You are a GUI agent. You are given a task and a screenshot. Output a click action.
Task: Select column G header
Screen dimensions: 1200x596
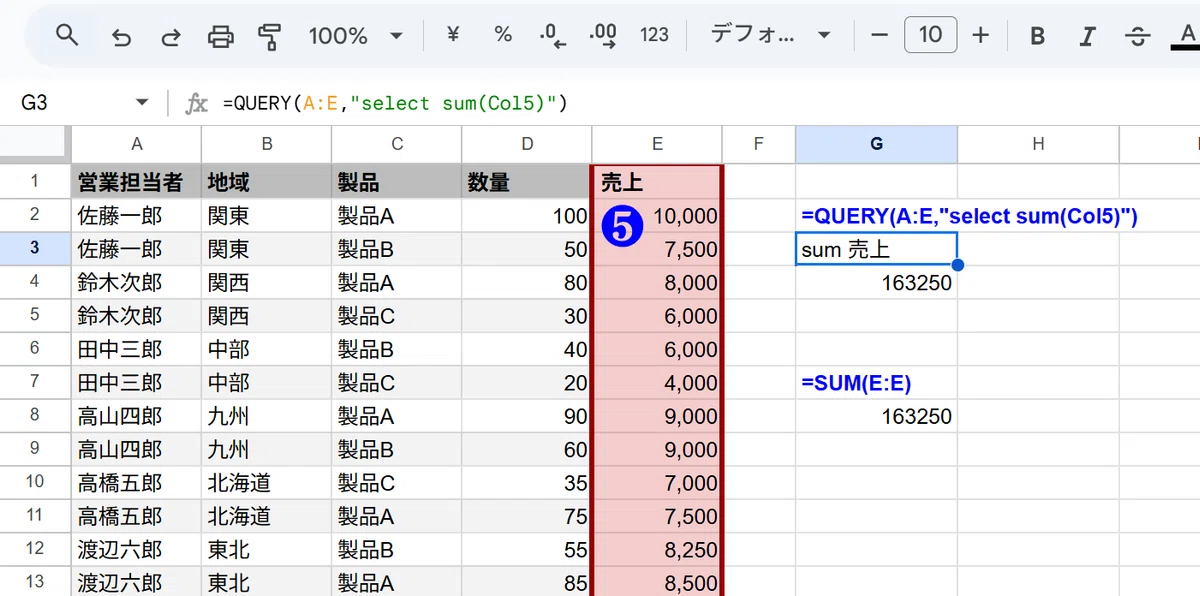[877, 144]
